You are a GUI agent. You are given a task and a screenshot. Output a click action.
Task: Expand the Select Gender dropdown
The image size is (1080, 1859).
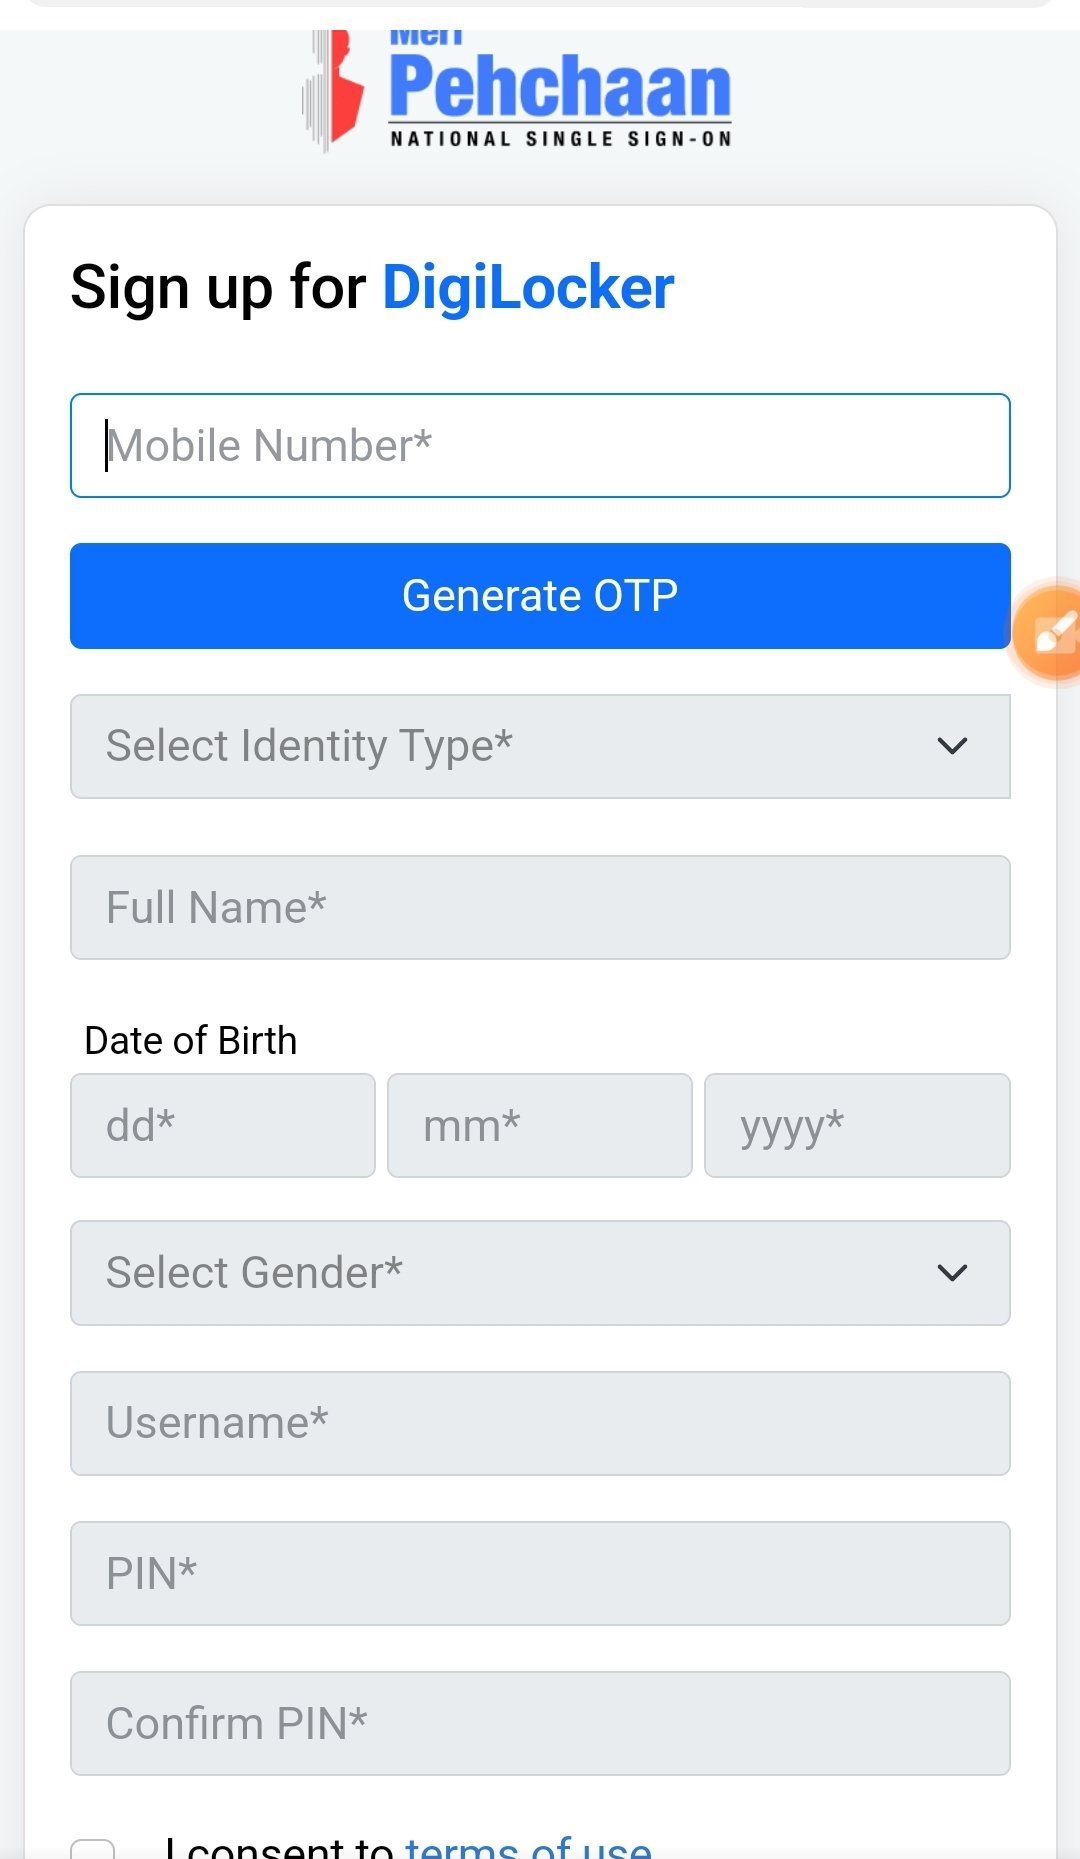[540, 1273]
